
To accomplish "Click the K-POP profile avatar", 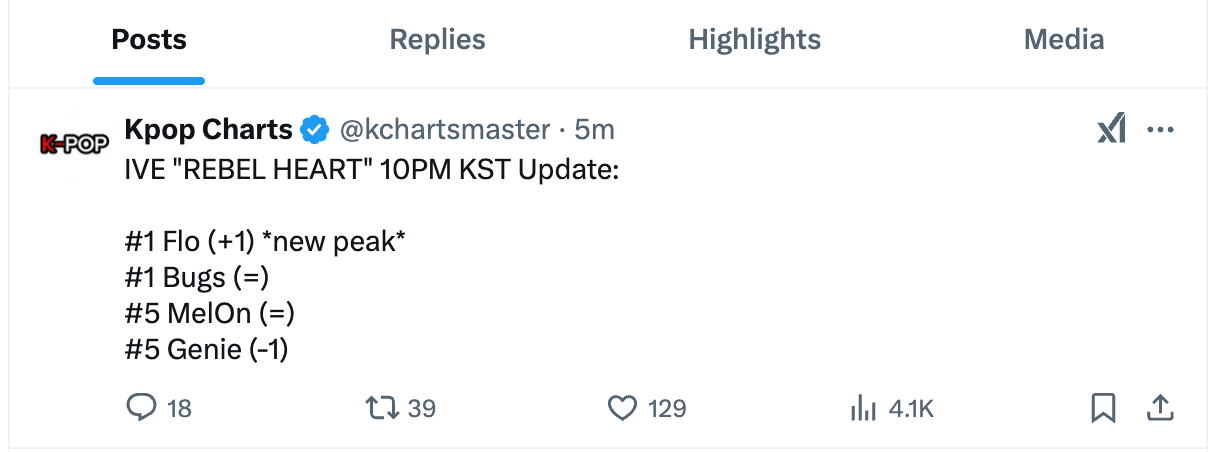I will pyautogui.click(x=73, y=144).
